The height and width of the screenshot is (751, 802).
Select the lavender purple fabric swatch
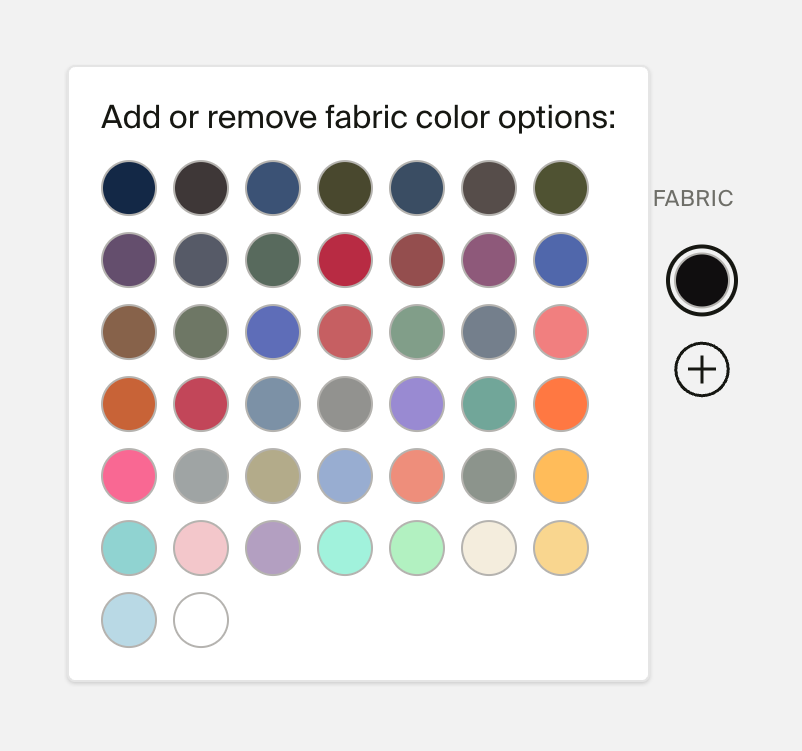click(x=416, y=404)
